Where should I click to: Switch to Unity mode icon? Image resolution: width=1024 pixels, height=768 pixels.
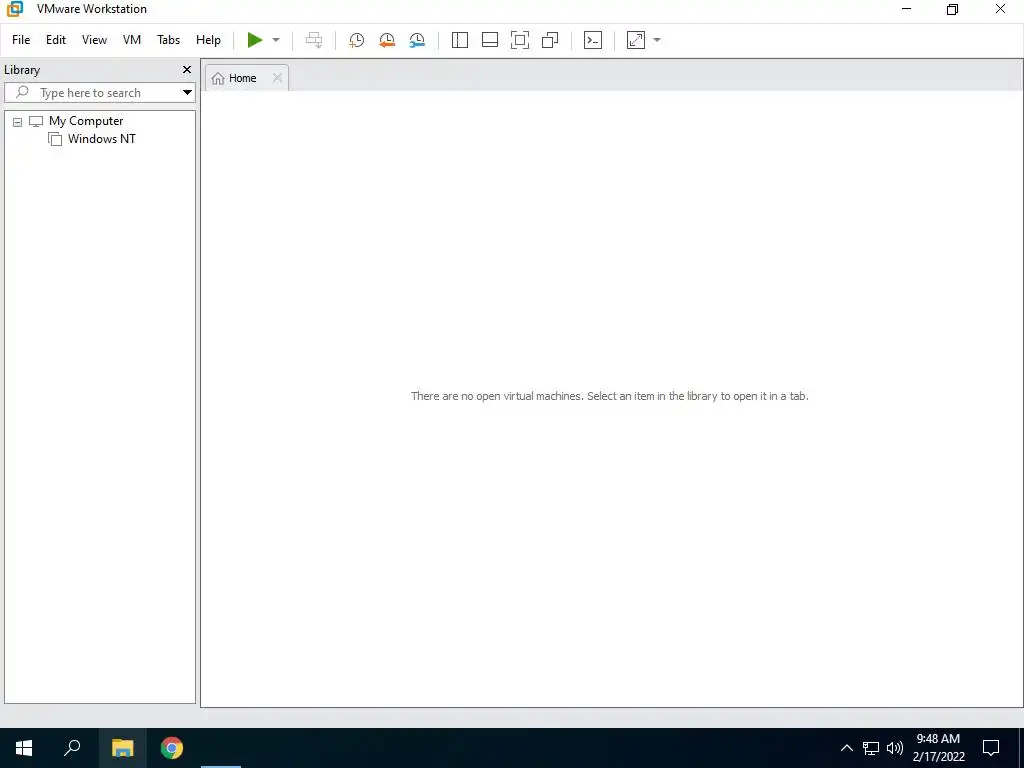pos(550,40)
